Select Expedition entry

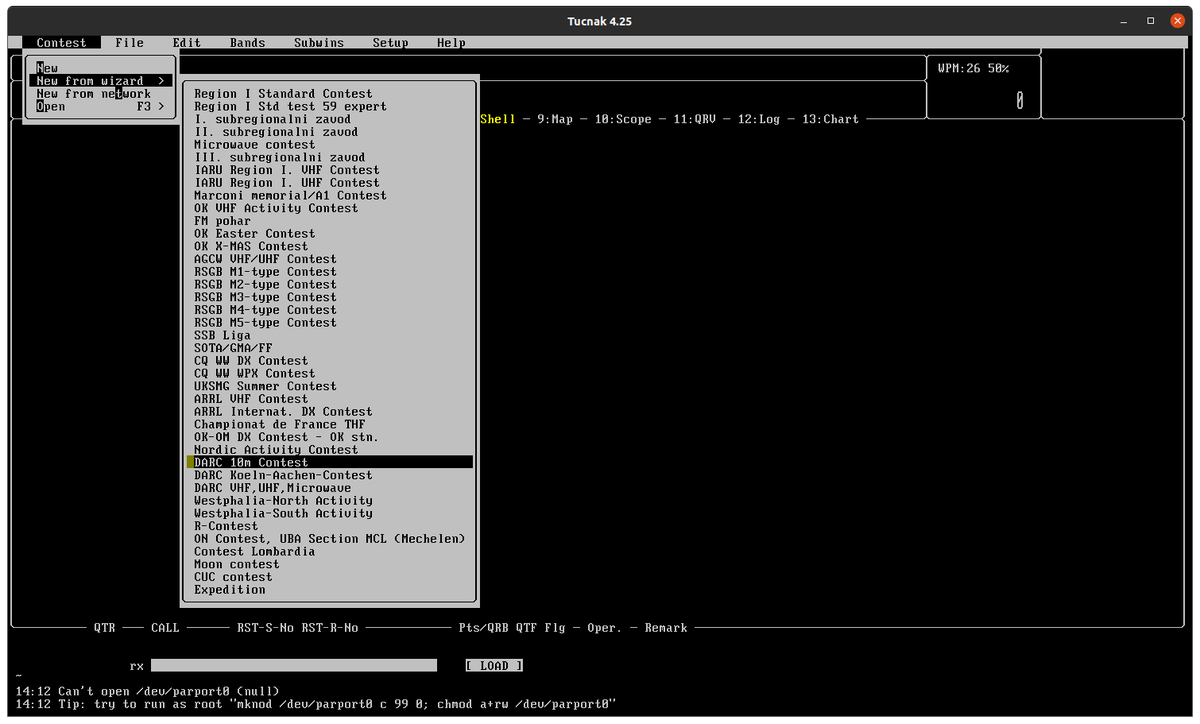pyautogui.click(x=329, y=590)
